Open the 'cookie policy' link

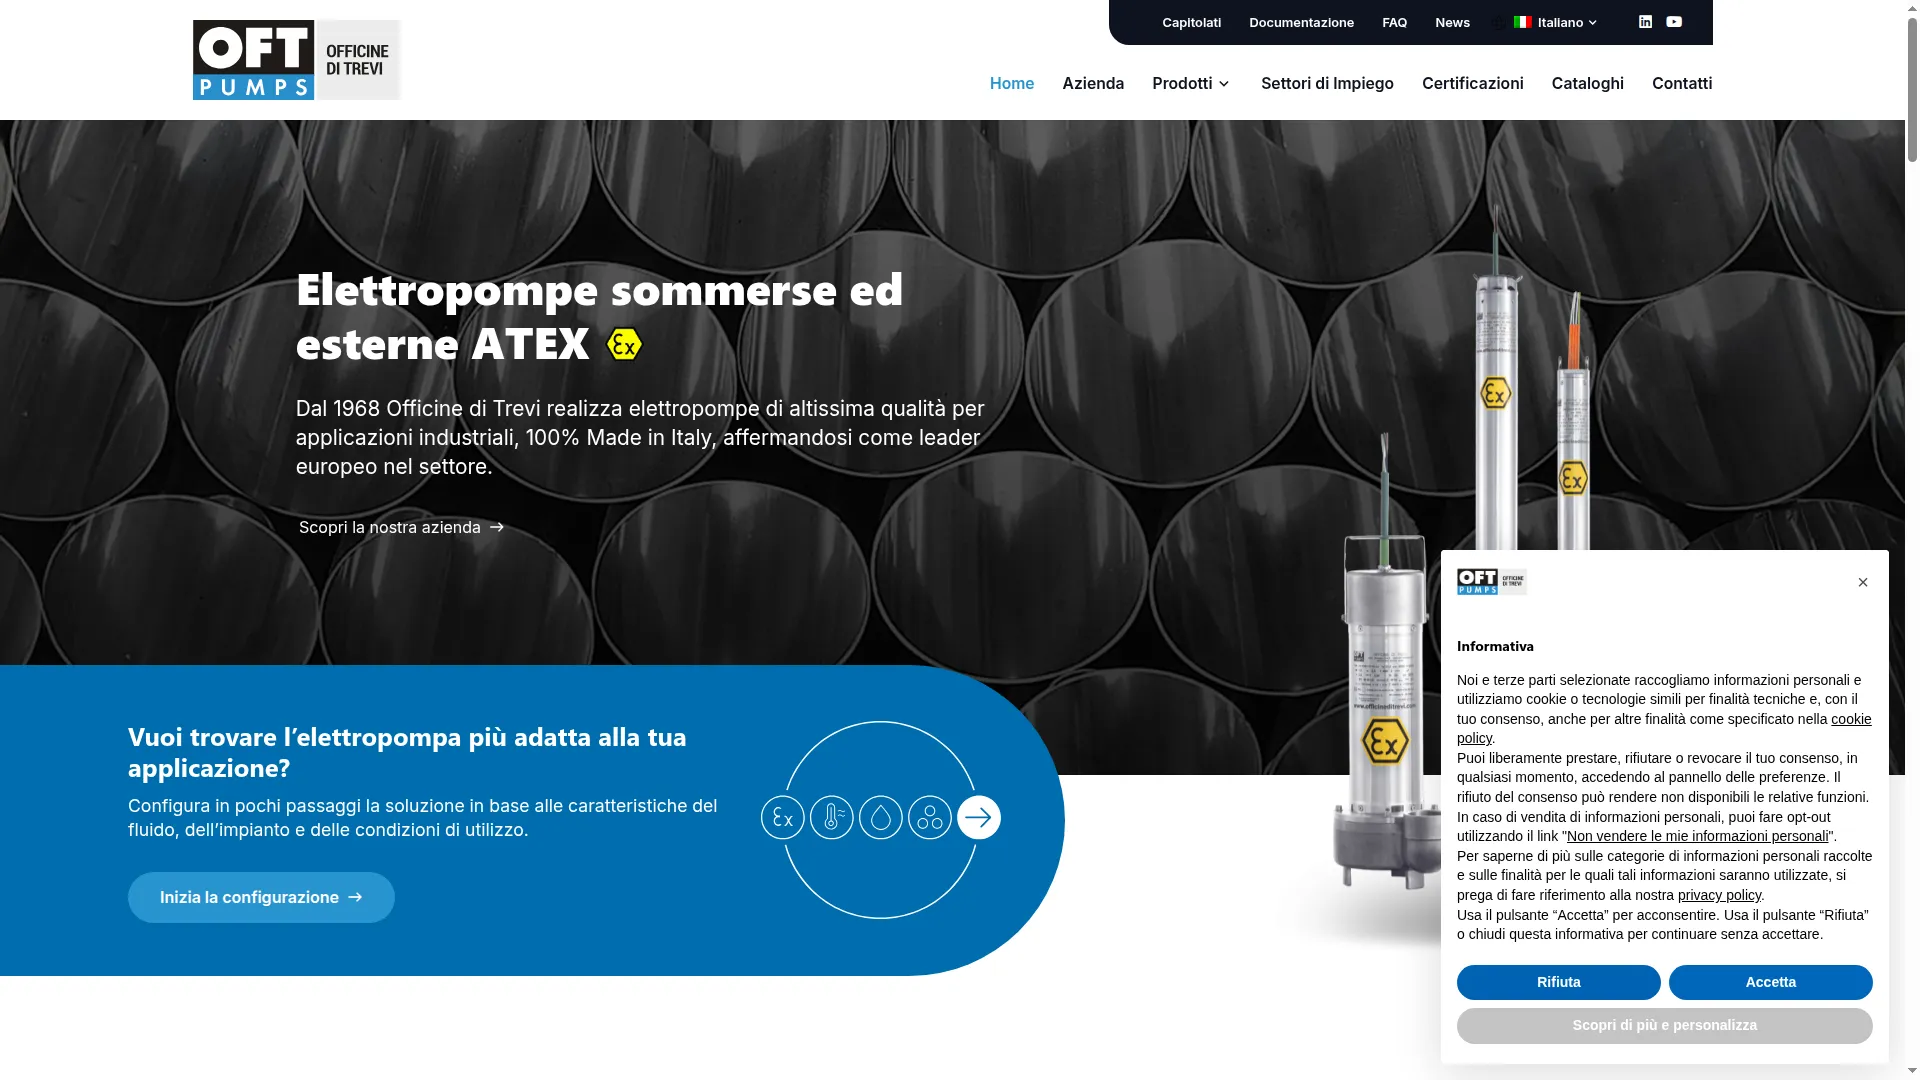click(1851, 719)
